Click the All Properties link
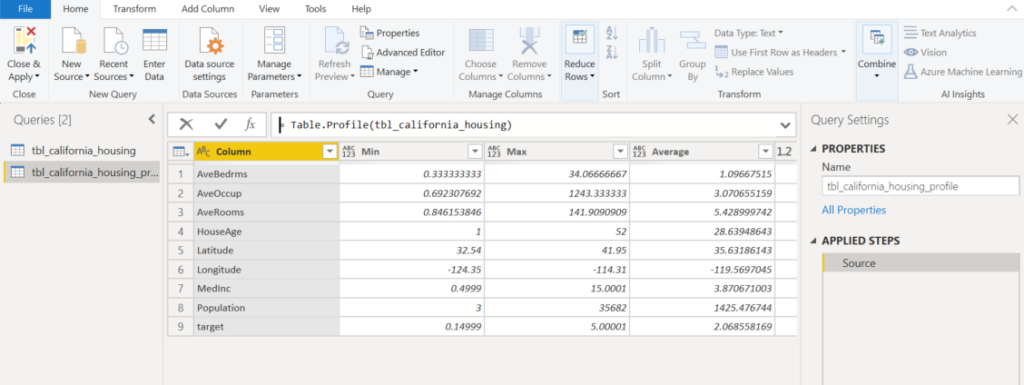1024x385 pixels. click(x=854, y=210)
